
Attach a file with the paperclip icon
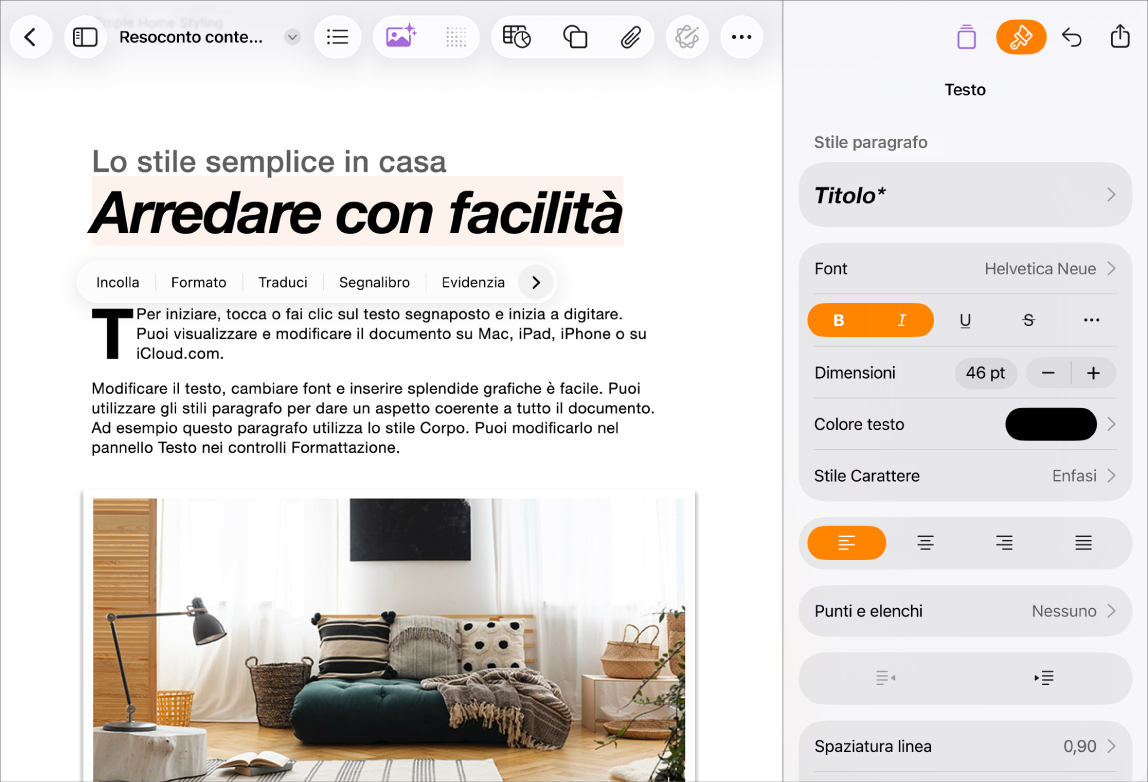coord(630,37)
